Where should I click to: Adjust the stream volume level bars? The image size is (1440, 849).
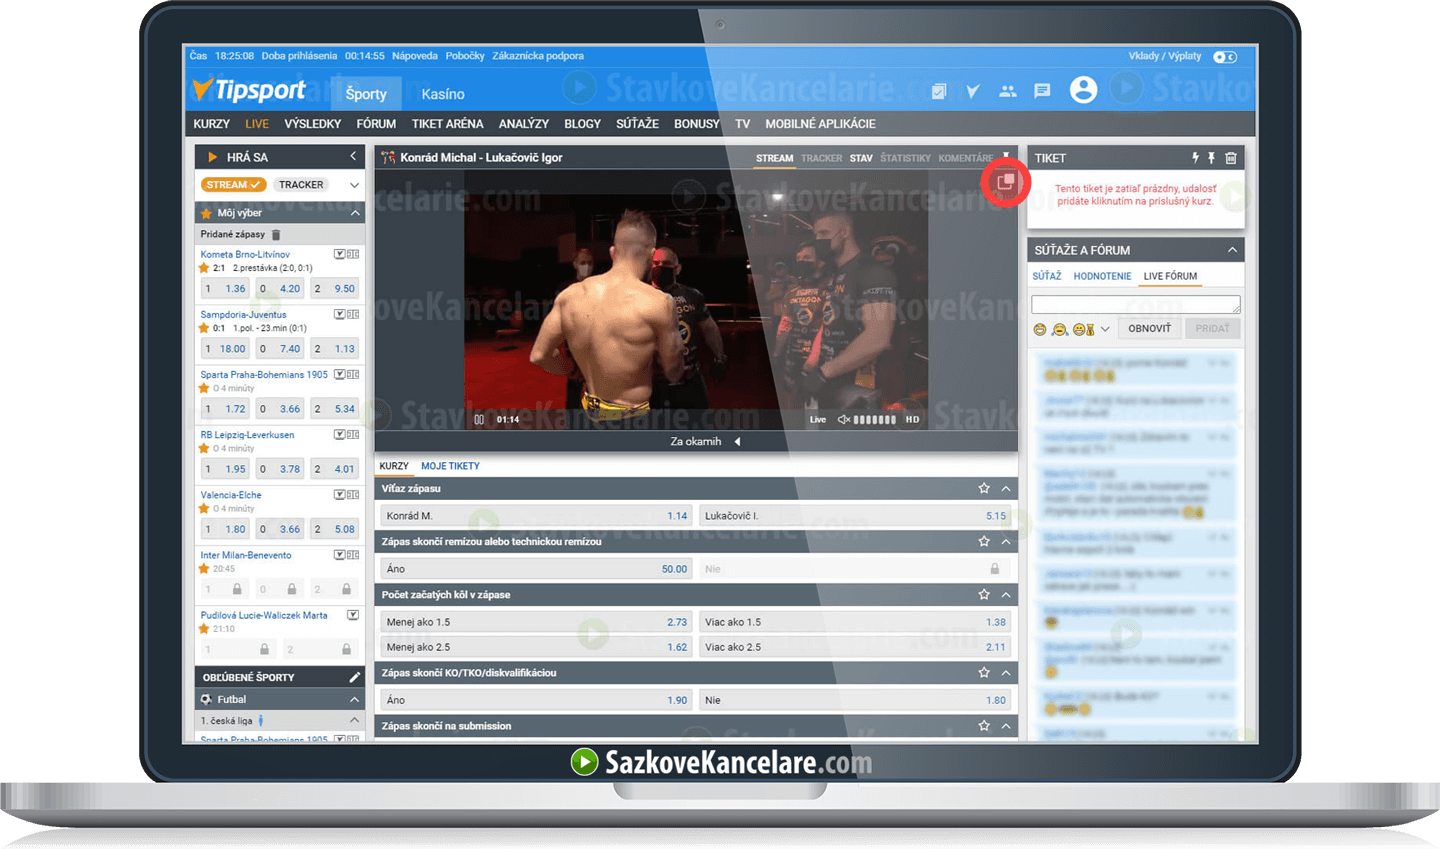(875, 419)
